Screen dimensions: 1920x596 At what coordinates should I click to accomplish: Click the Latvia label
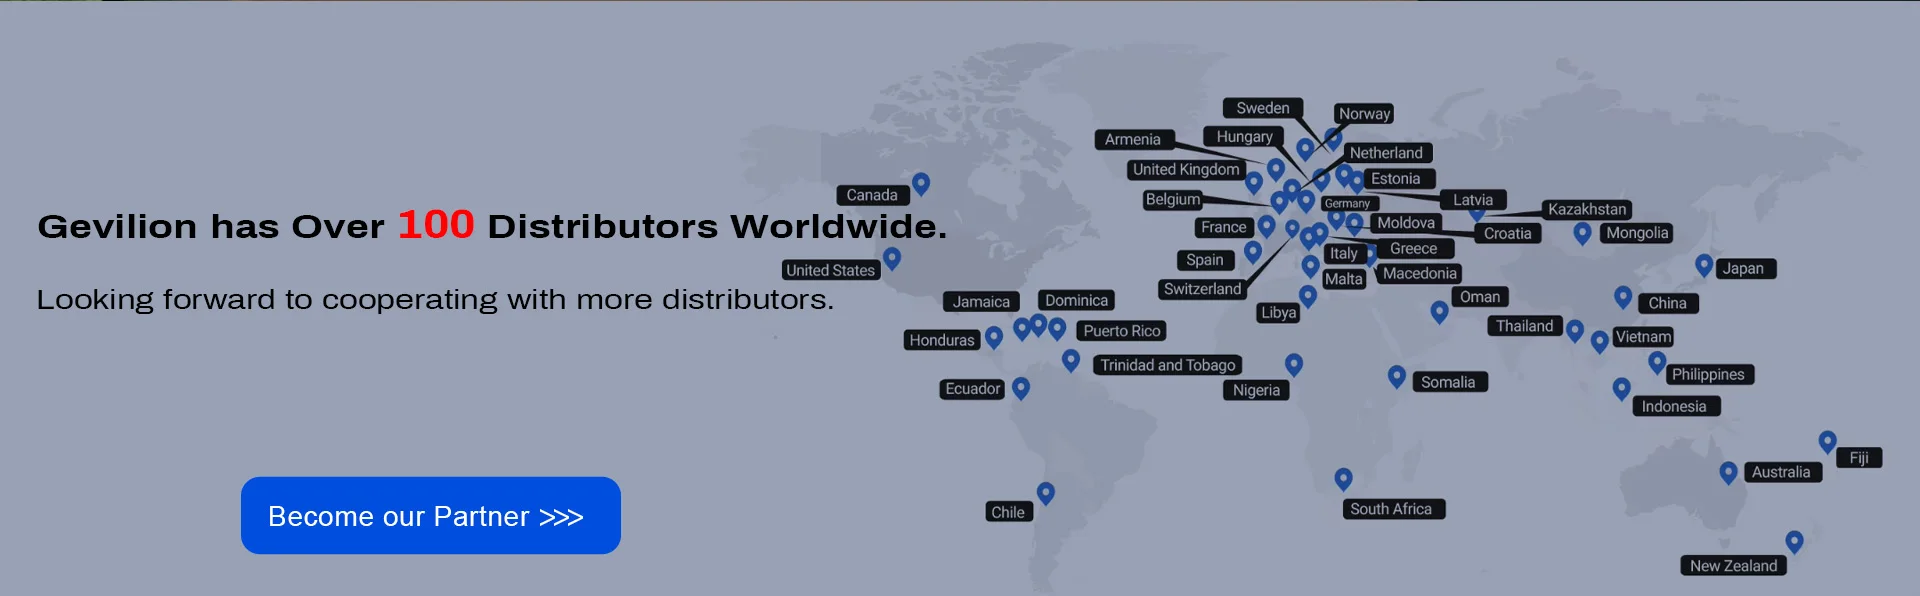[1473, 200]
